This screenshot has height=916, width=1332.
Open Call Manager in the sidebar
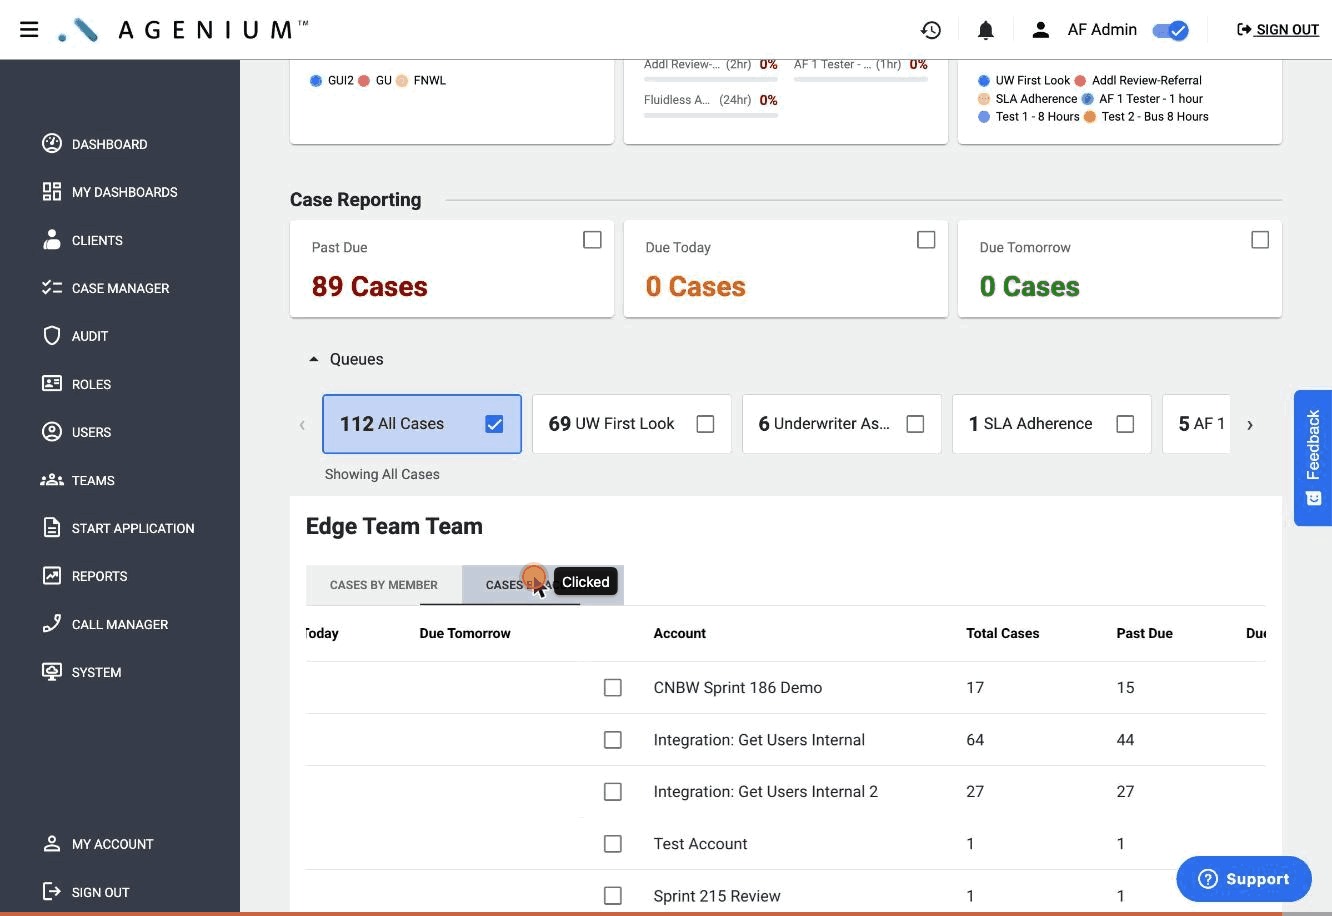click(120, 624)
